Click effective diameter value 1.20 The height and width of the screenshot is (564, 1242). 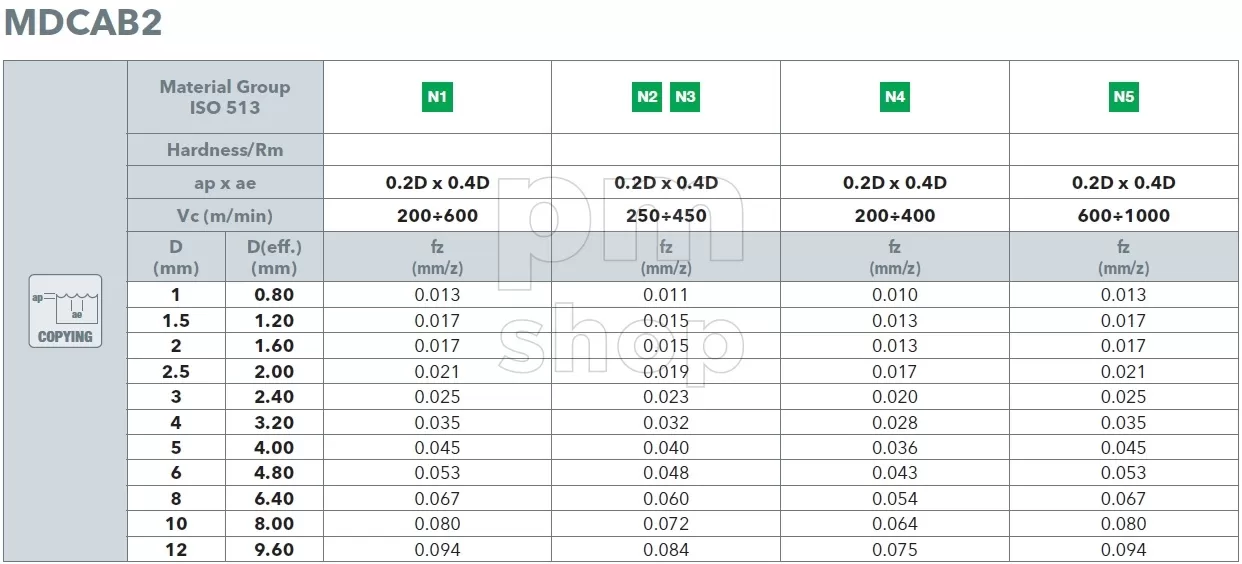pyautogui.click(x=274, y=321)
